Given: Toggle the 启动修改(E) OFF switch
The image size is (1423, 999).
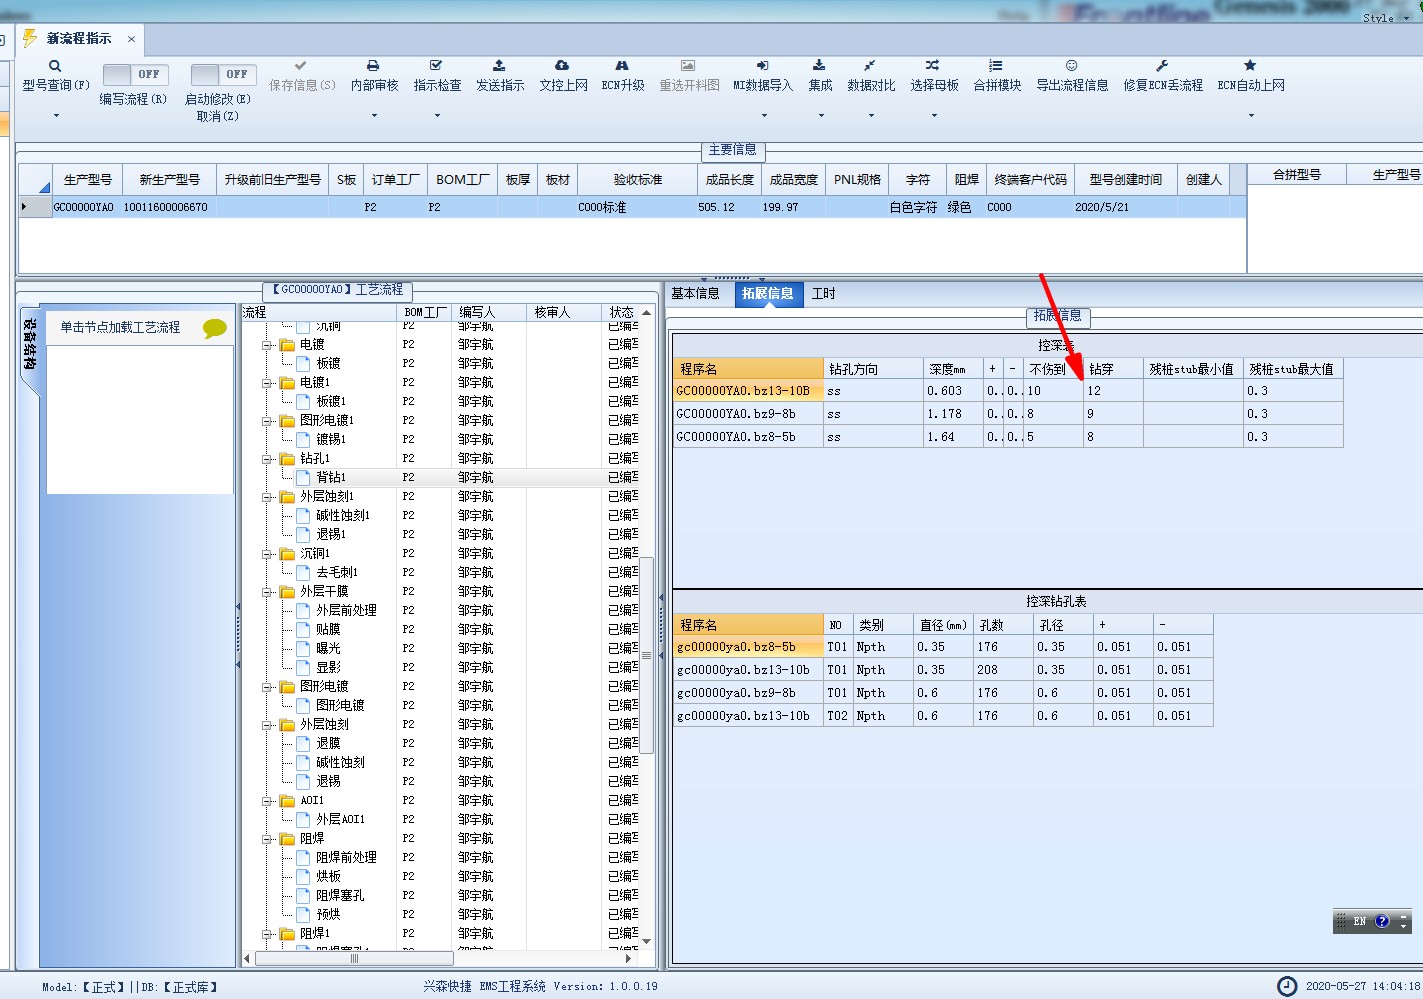Looking at the screenshot, I should pos(224,74).
